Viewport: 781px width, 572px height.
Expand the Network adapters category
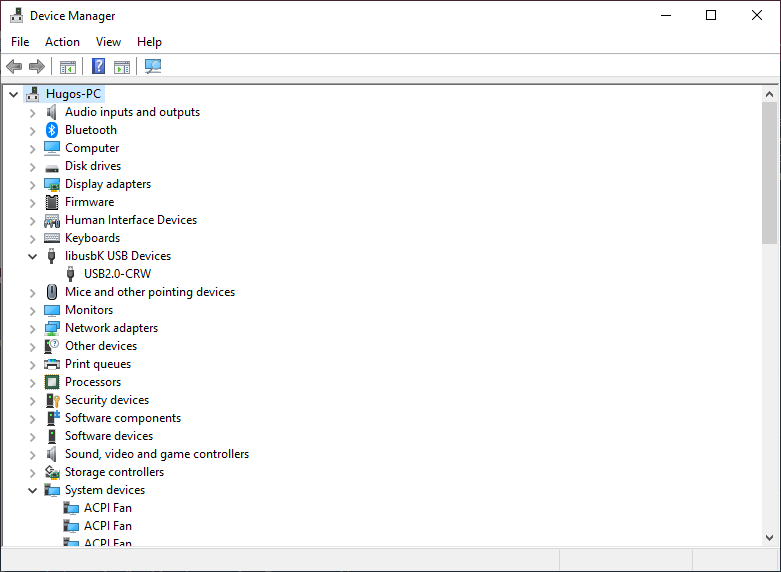pos(32,329)
